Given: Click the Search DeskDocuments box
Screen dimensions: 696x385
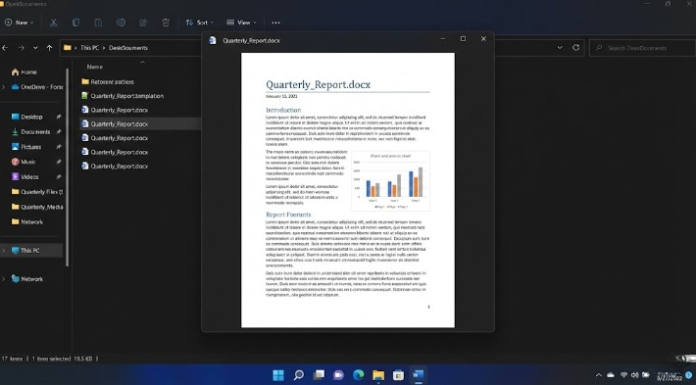Looking at the screenshot, I should coord(642,48).
